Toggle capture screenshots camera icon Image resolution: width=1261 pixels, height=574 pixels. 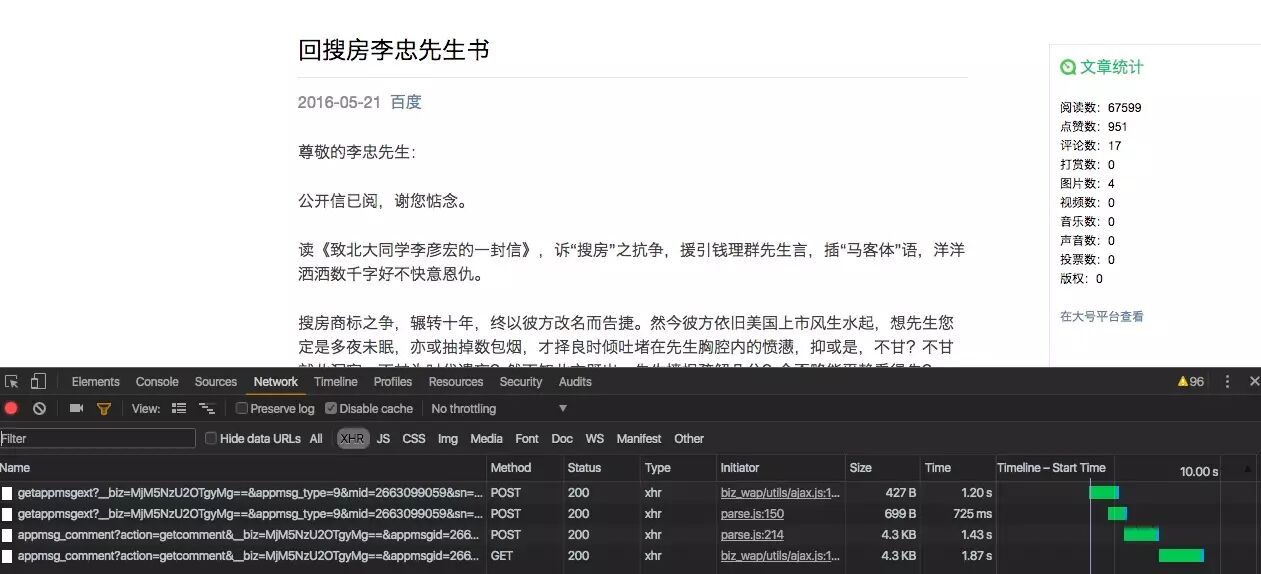tap(76, 408)
